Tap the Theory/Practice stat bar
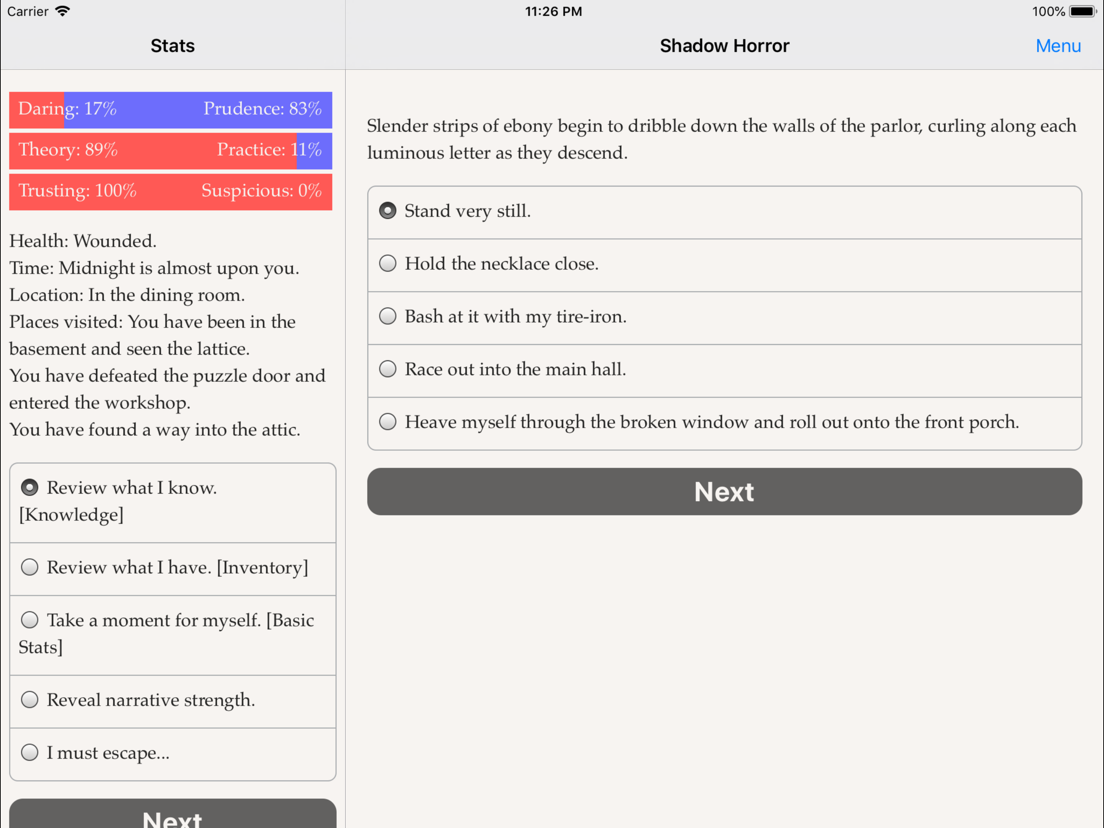Image resolution: width=1104 pixels, height=828 pixels. pos(170,151)
